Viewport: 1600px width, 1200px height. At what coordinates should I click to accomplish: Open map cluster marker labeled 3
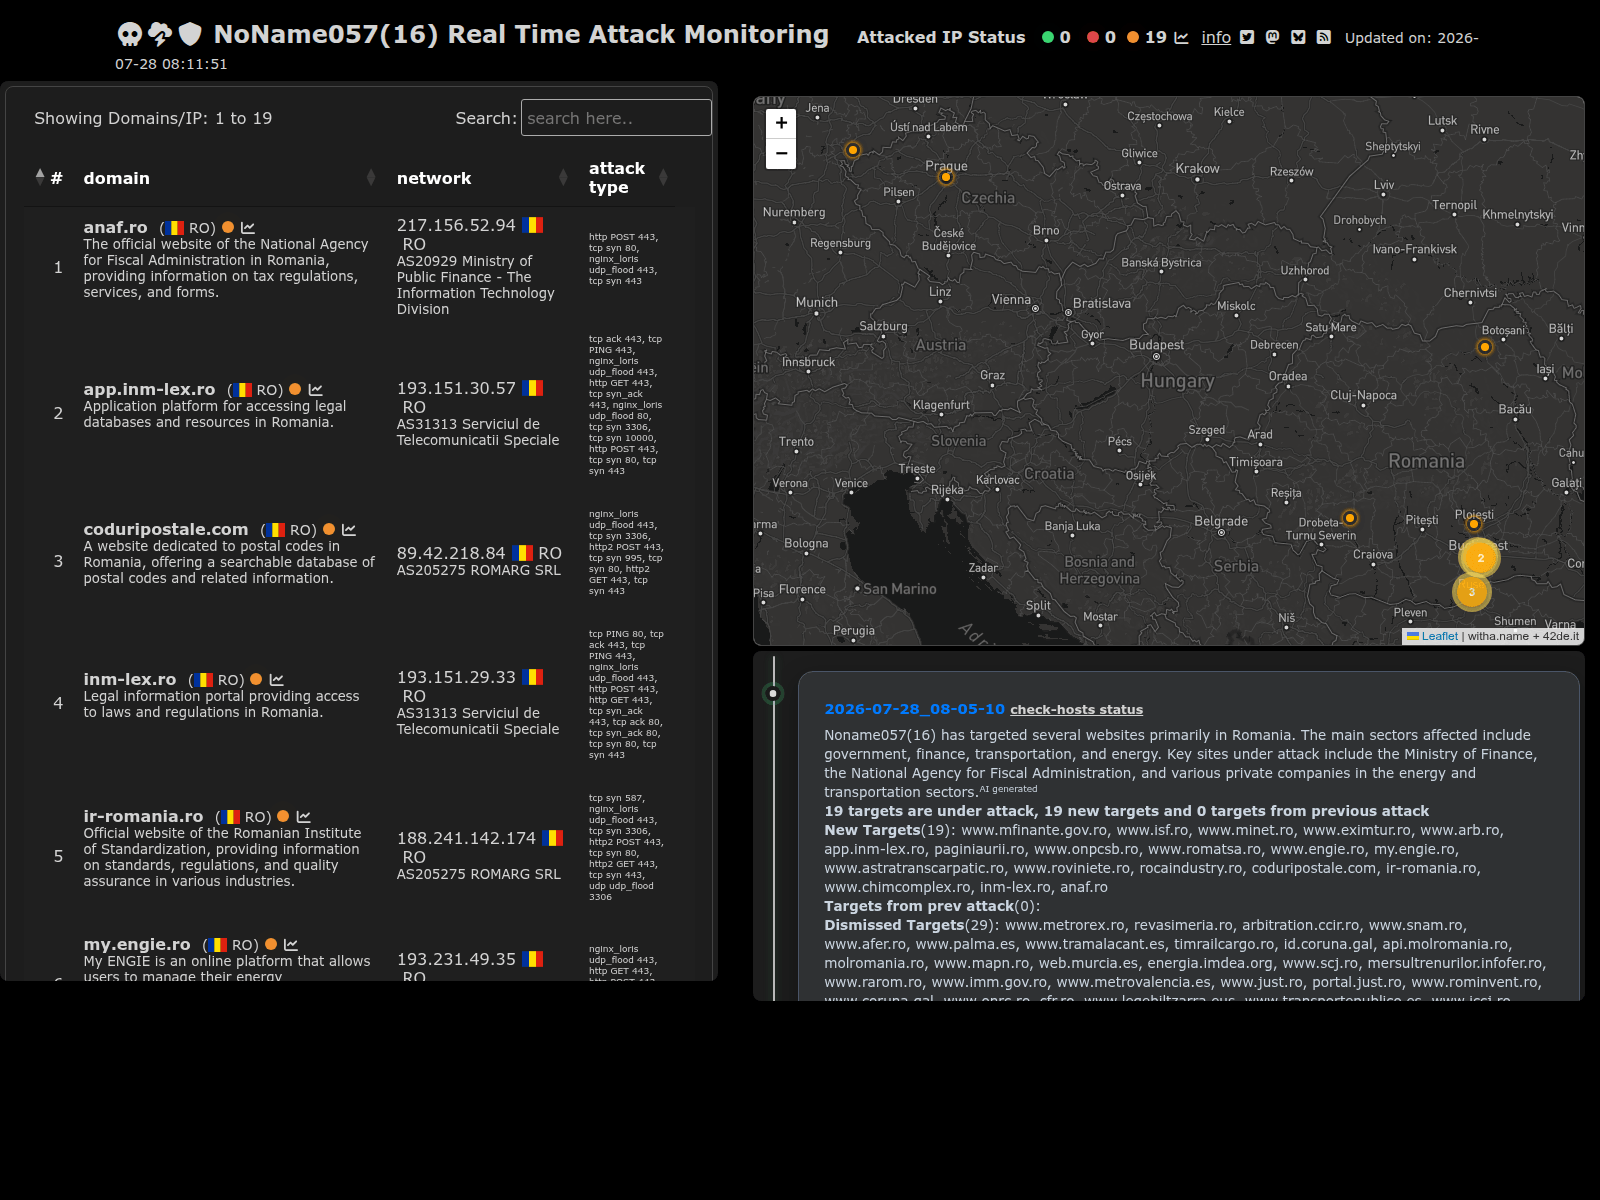[1472, 592]
